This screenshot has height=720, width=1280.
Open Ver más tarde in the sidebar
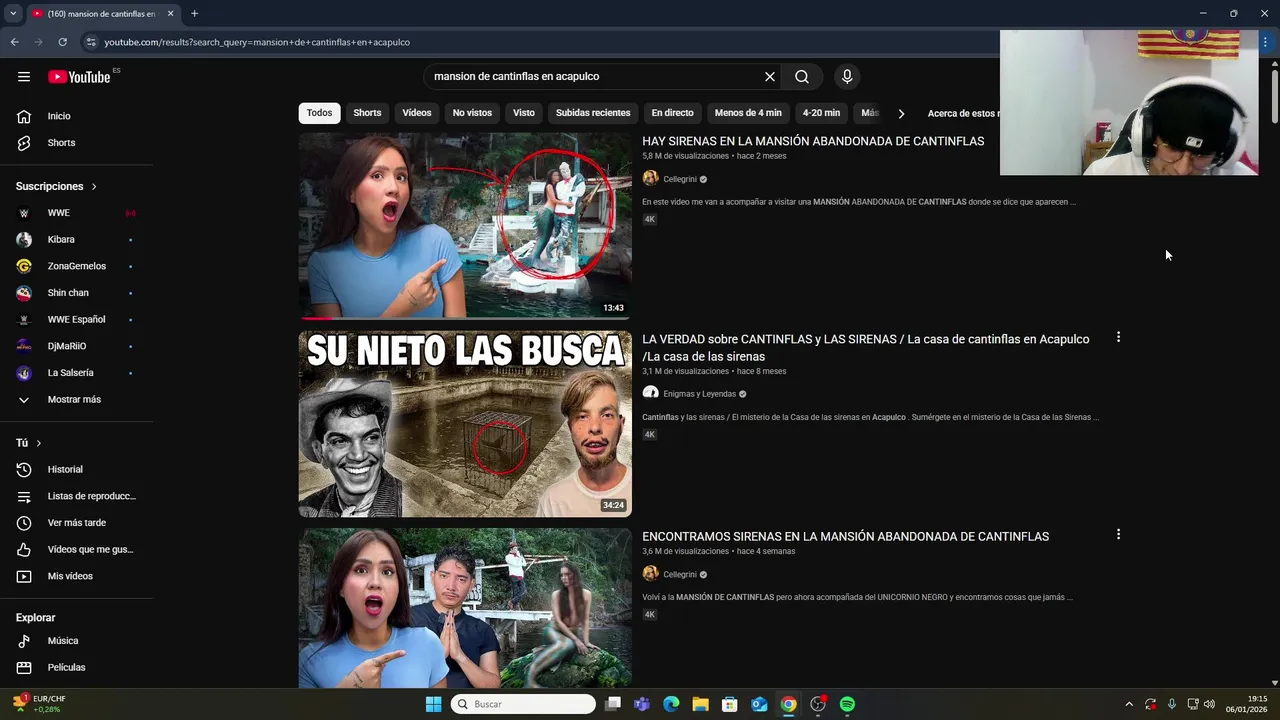click(x=76, y=523)
